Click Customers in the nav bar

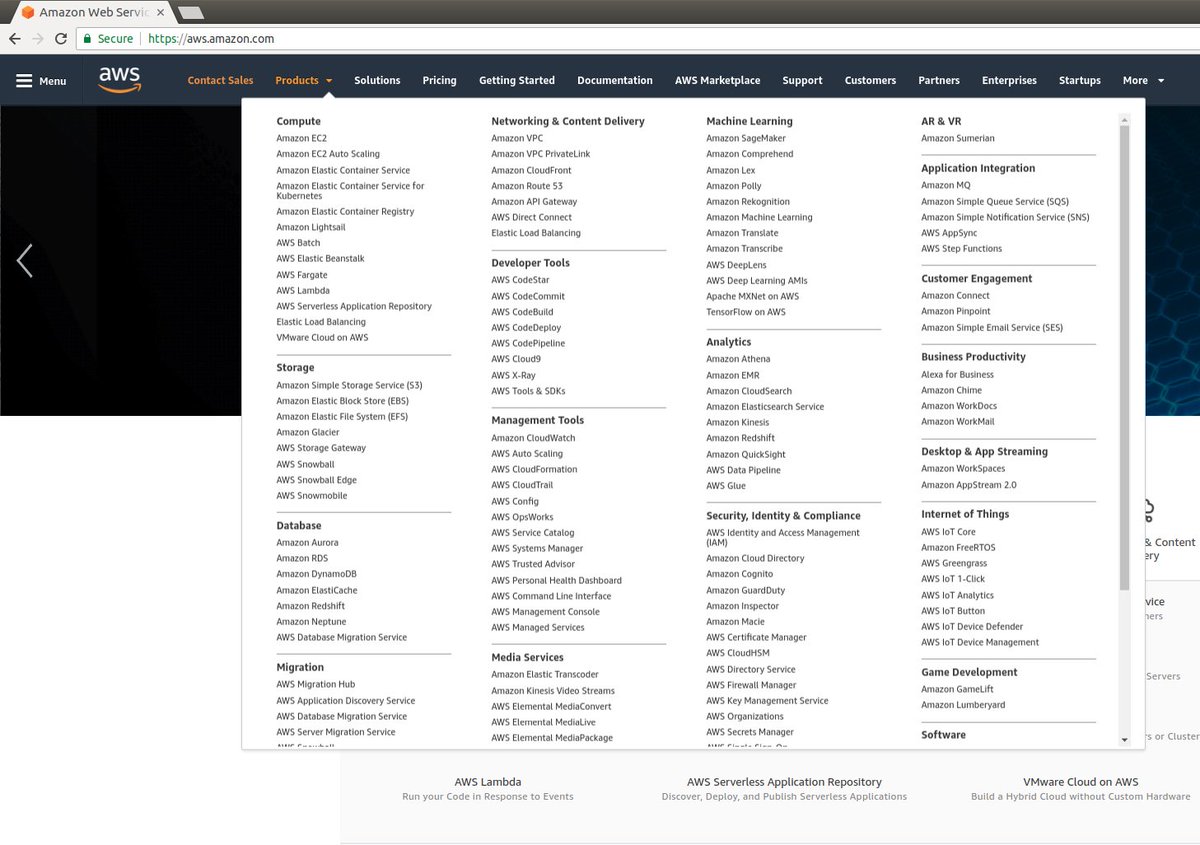870,80
